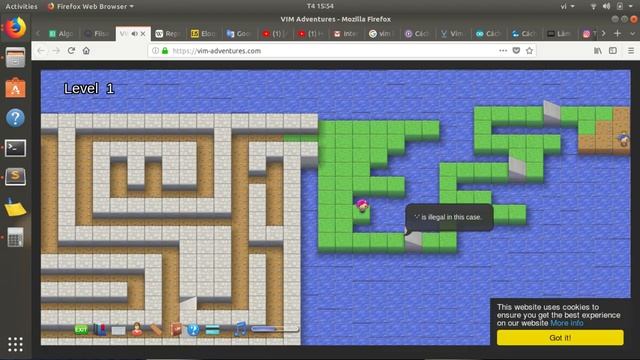Dismiss cookie notice with Got it!
This screenshot has height=360, width=640.
[560, 338]
